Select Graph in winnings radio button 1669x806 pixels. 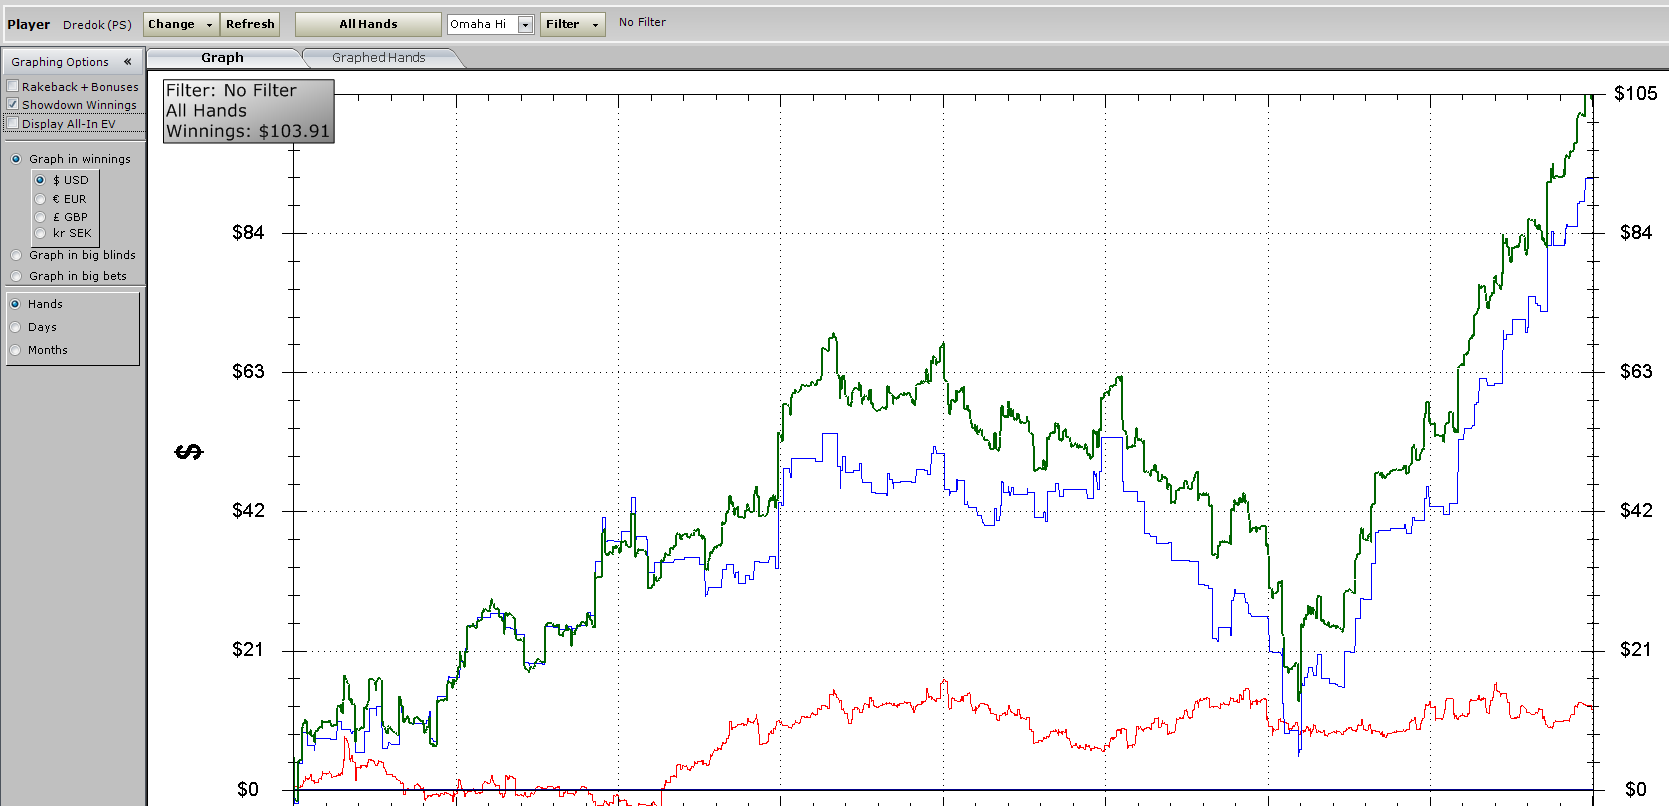[16, 159]
